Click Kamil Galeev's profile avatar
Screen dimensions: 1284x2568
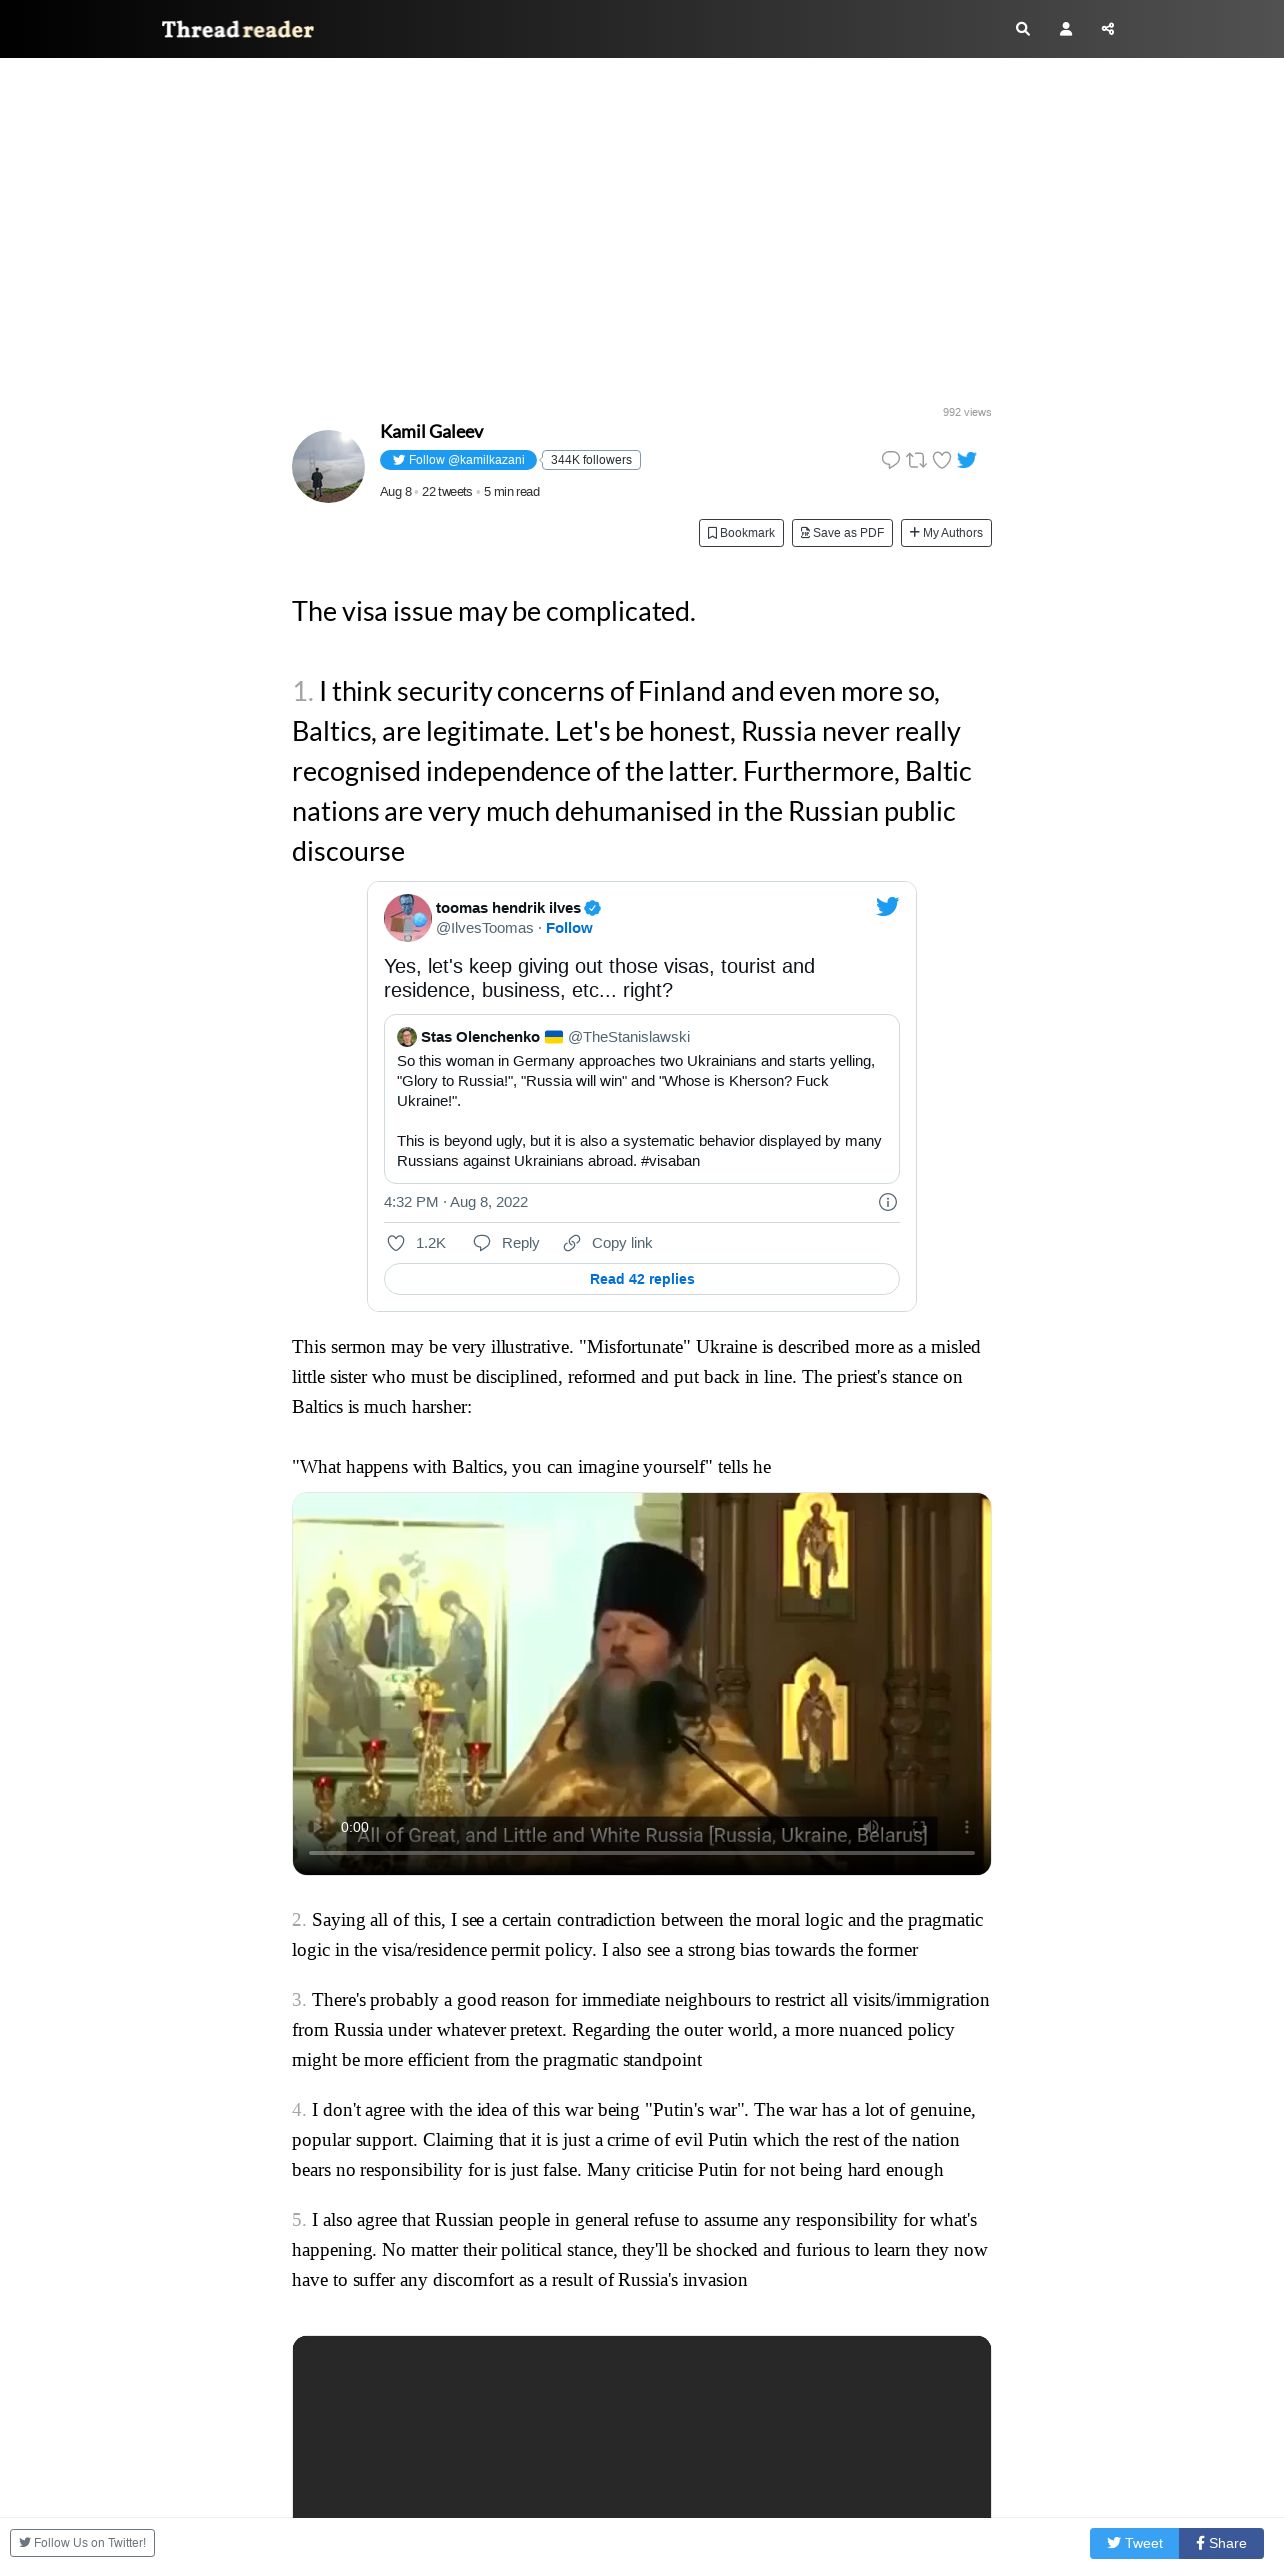(328, 467)
